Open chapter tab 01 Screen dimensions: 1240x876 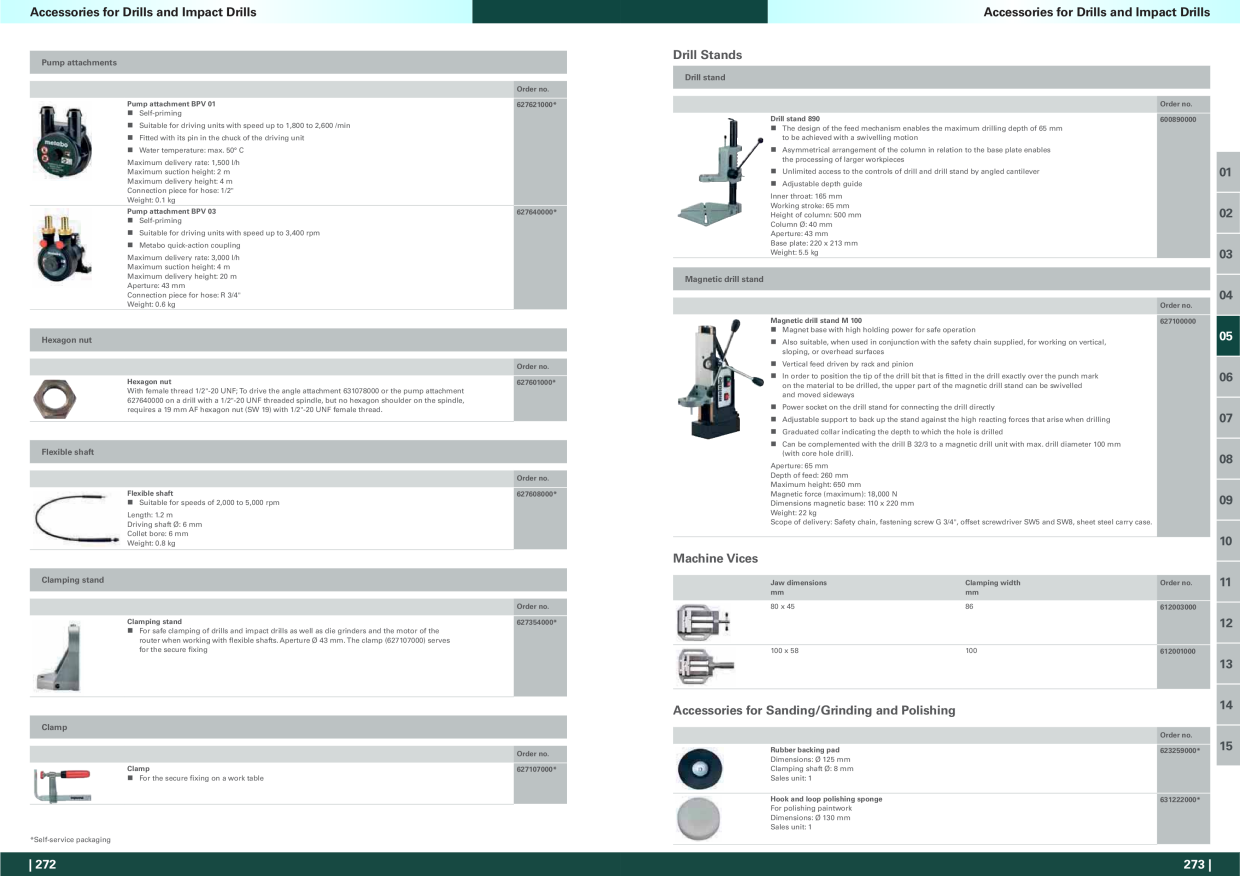[1227, 173]
